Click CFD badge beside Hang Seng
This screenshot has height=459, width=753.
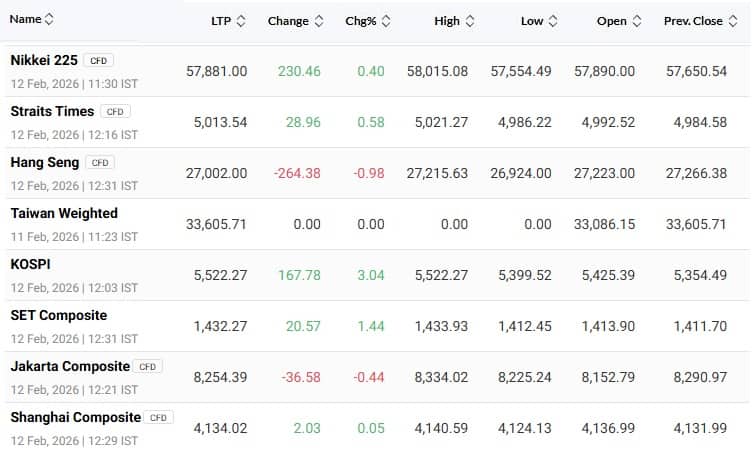100,163
